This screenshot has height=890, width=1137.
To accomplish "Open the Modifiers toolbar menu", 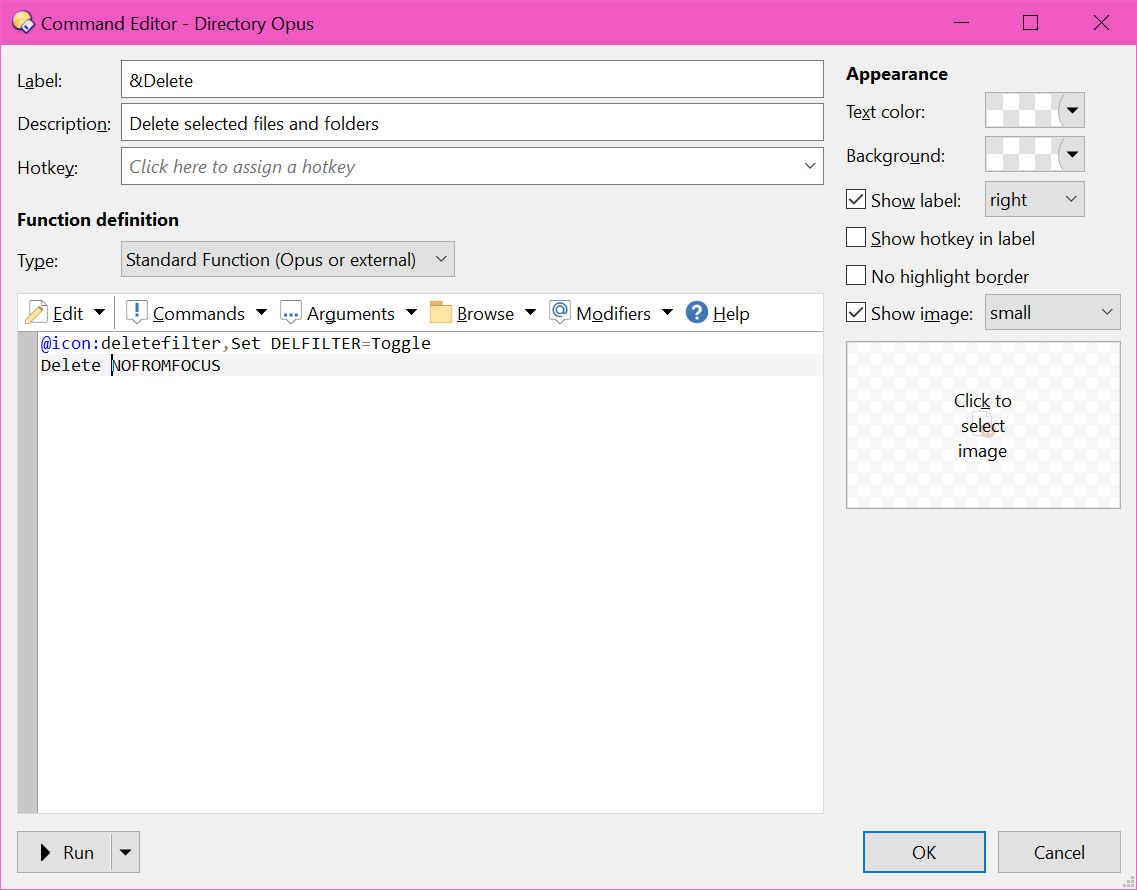I will (x=611, y=313).
